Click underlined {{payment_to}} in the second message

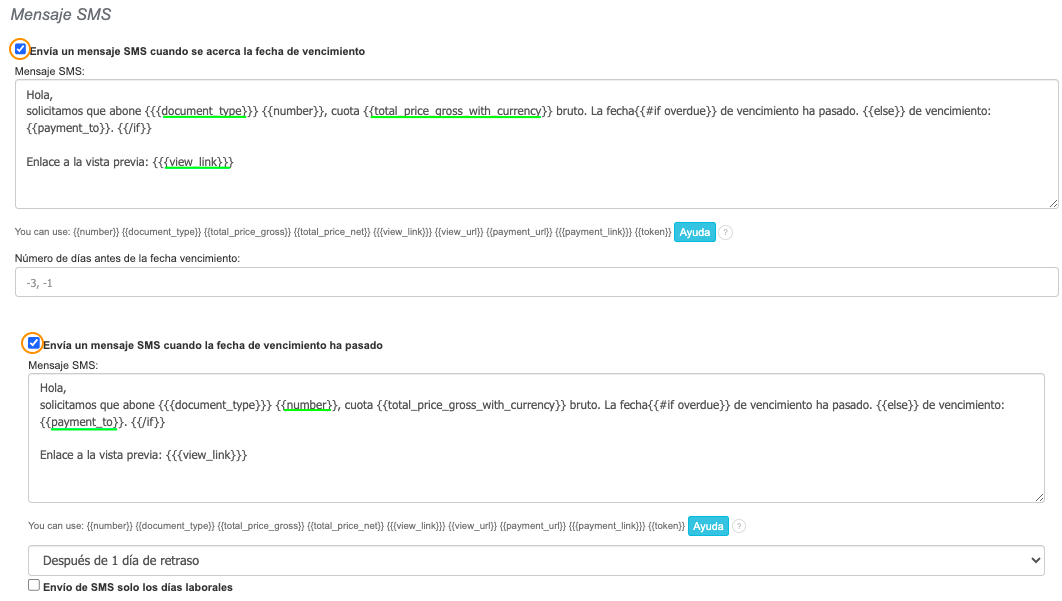pyautogui.click(x=84, y=422)
